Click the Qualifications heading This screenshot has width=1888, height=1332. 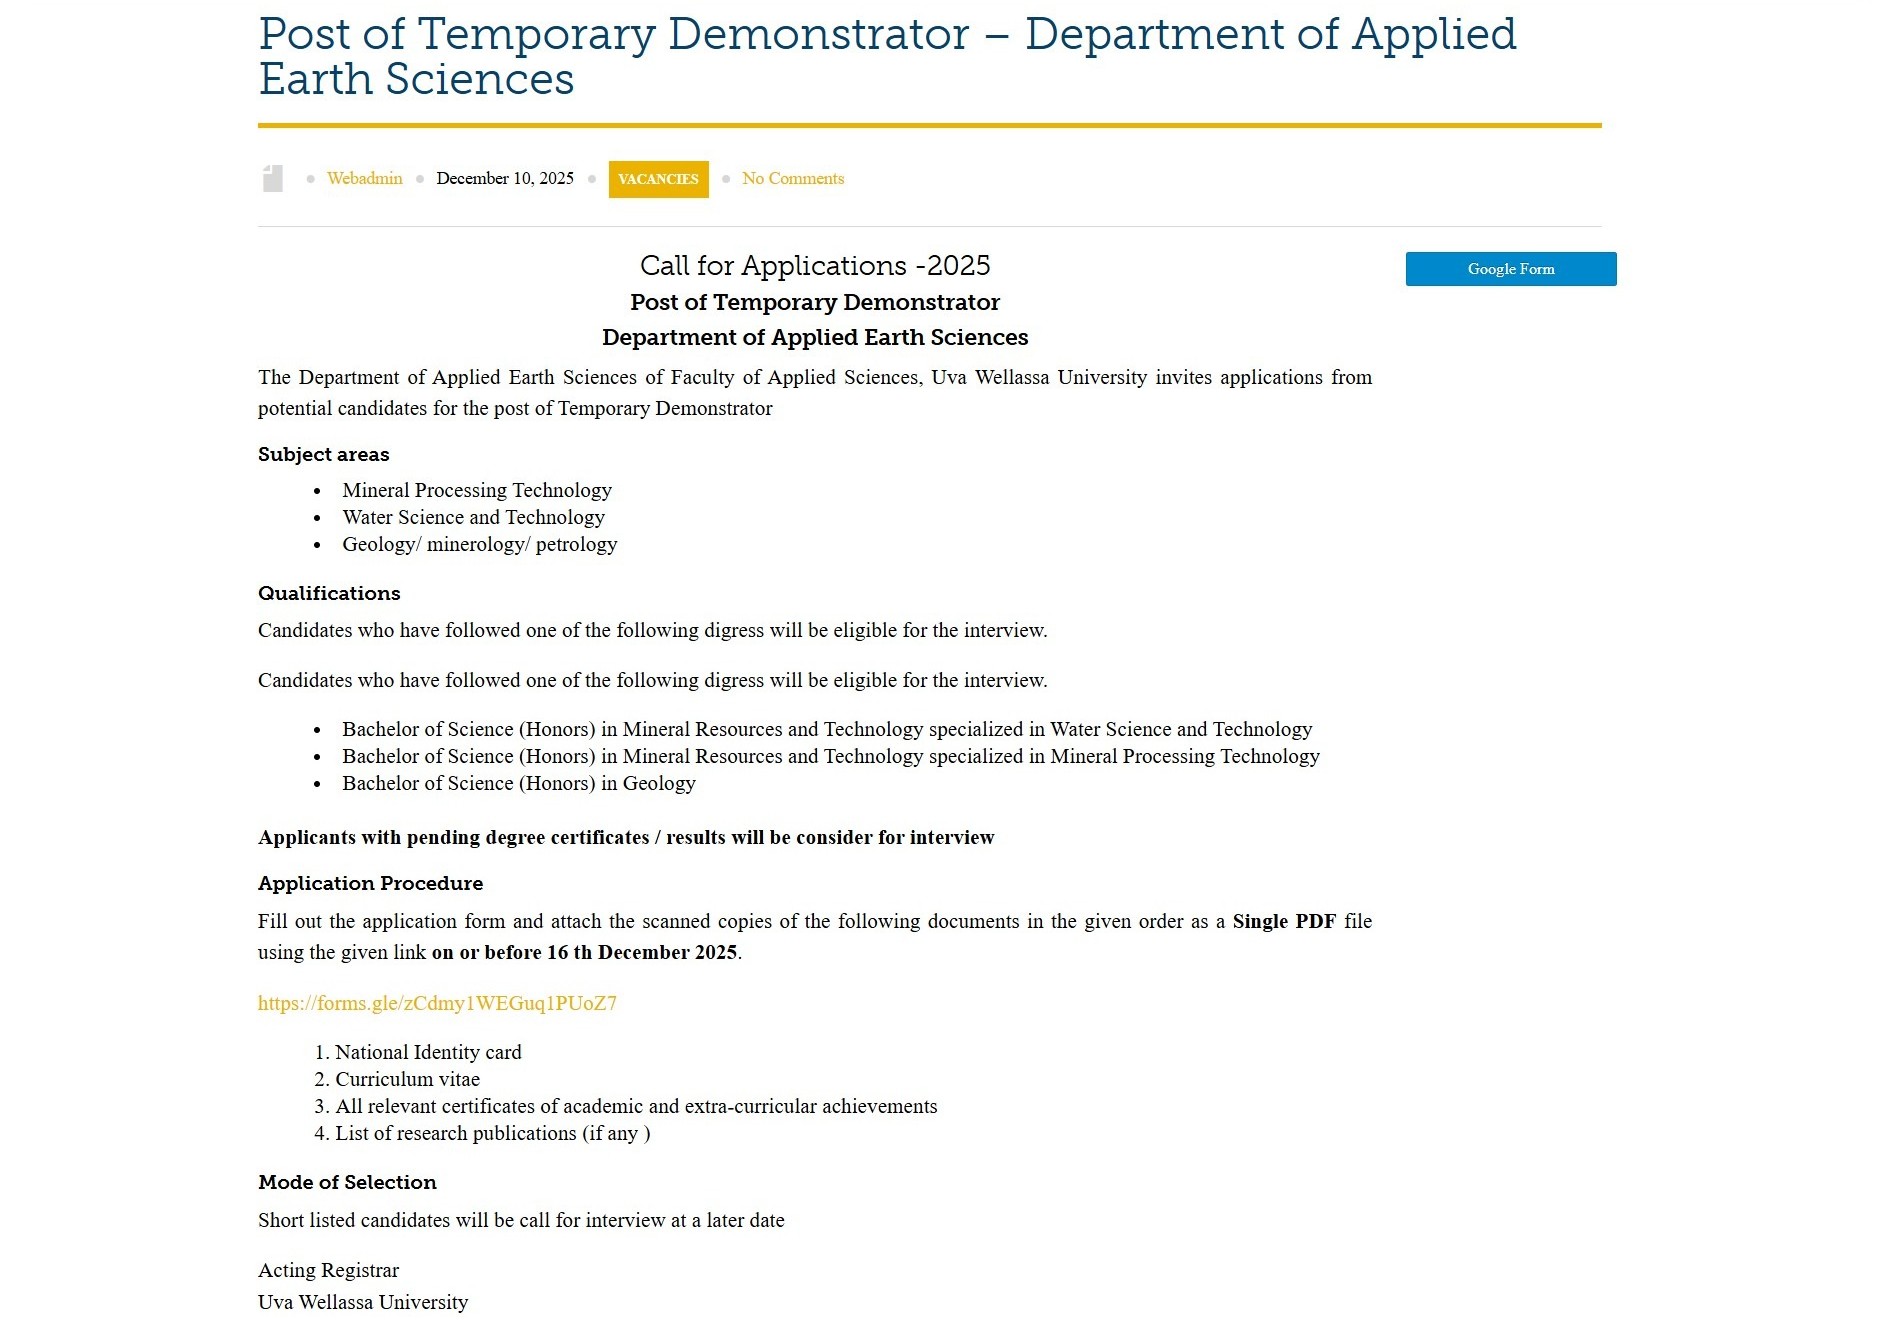coord(329,593)
